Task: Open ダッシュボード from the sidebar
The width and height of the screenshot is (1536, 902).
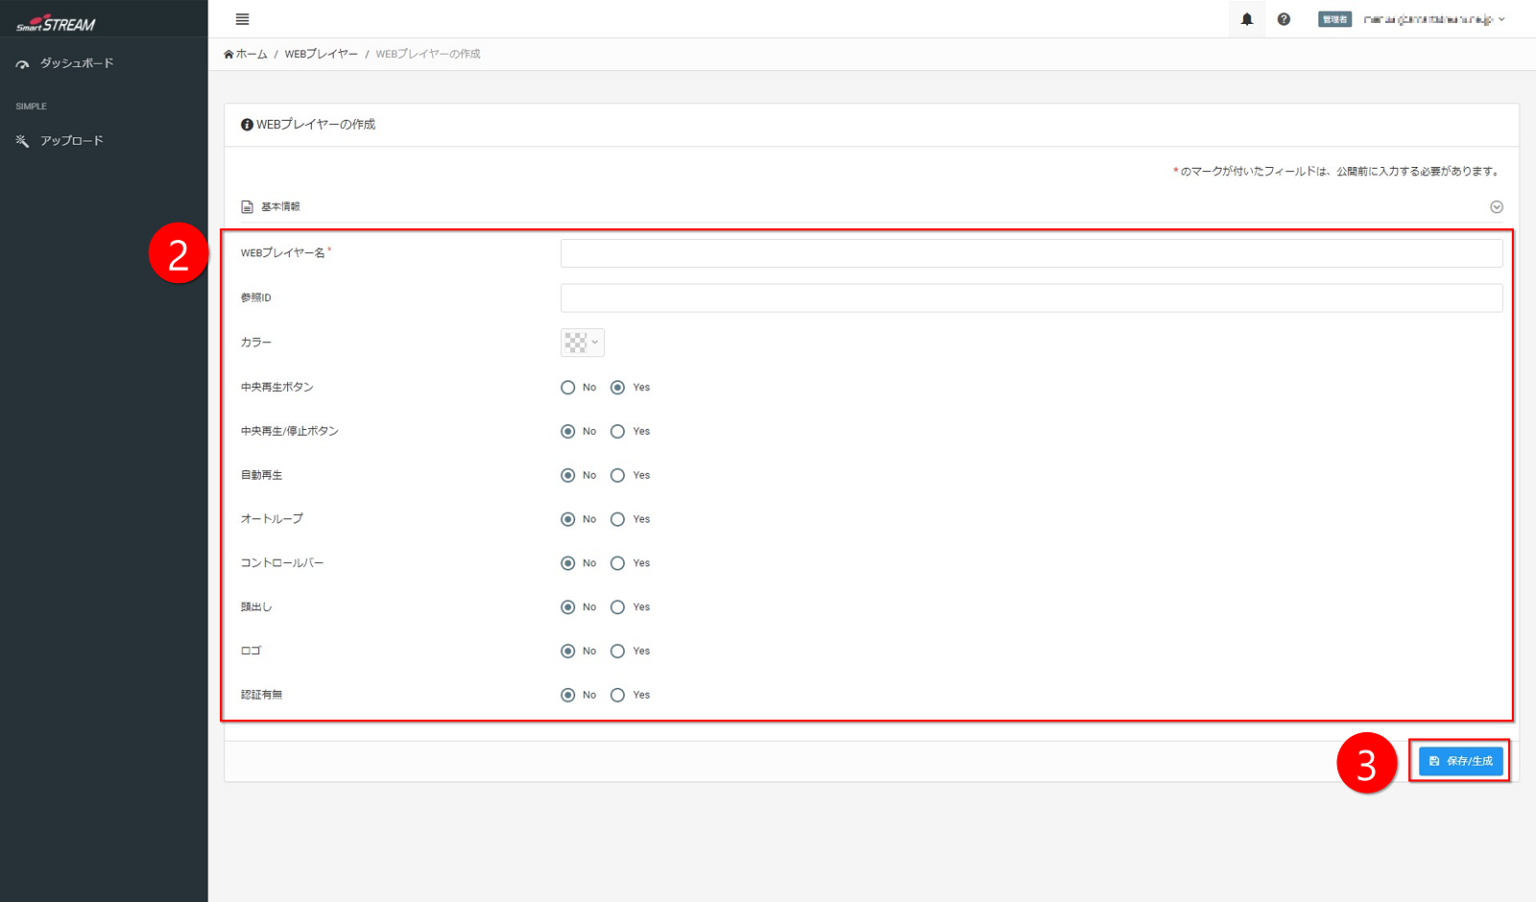Action: [76, 63]
